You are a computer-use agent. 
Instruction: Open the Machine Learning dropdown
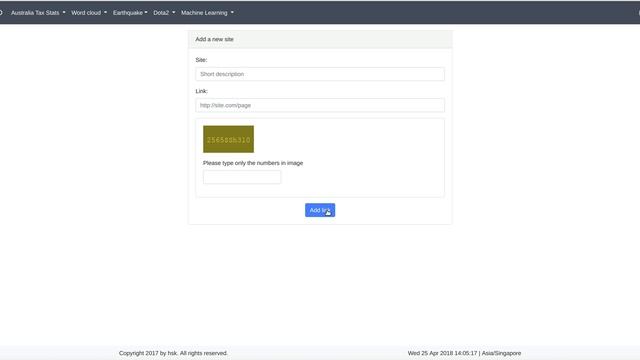click(x=207, y=13)
